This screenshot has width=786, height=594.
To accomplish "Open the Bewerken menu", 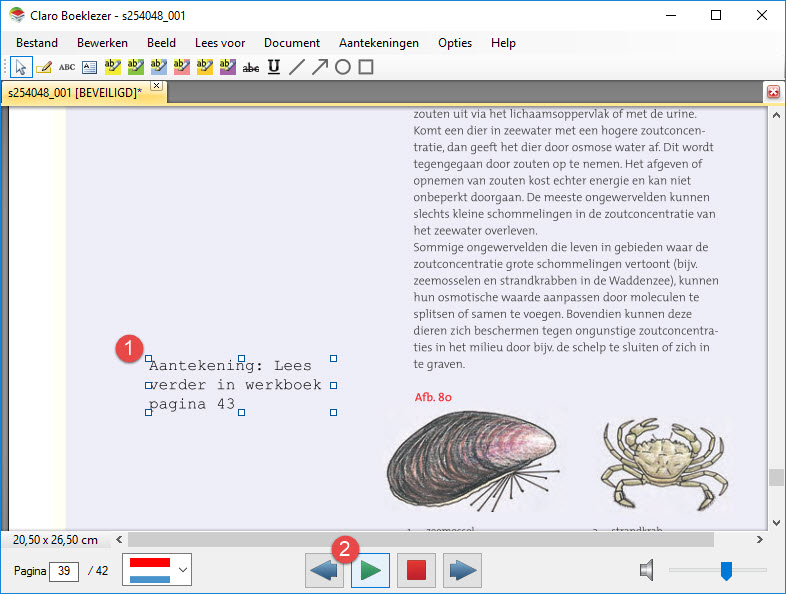I will [x=102, y=43].
